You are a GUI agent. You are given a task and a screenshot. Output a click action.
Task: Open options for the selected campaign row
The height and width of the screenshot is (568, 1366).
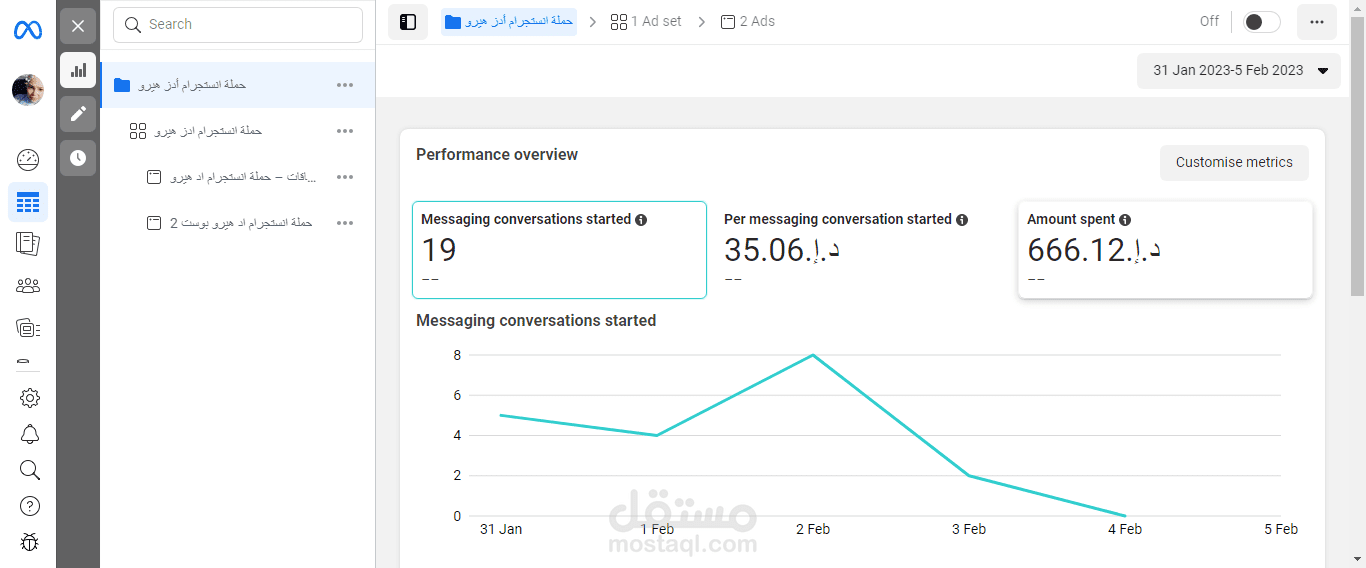pos(345,85)
